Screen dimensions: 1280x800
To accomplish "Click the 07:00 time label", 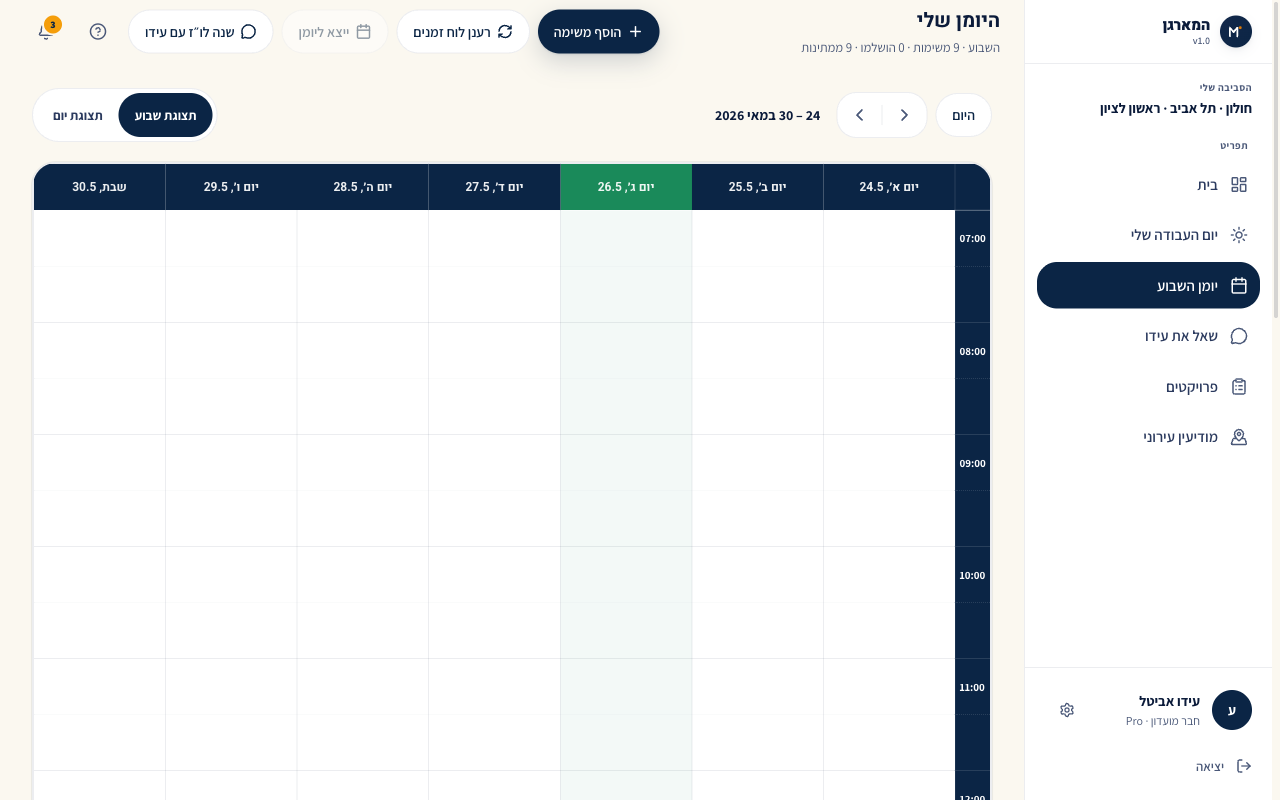I will (x=972, y=239).
